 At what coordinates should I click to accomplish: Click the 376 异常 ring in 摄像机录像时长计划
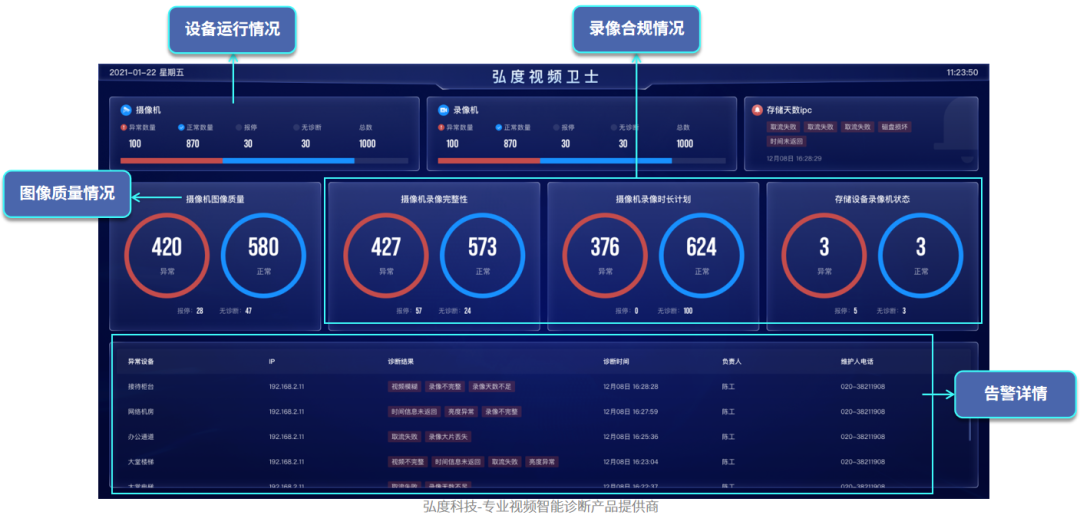click(x=605, y=256)
